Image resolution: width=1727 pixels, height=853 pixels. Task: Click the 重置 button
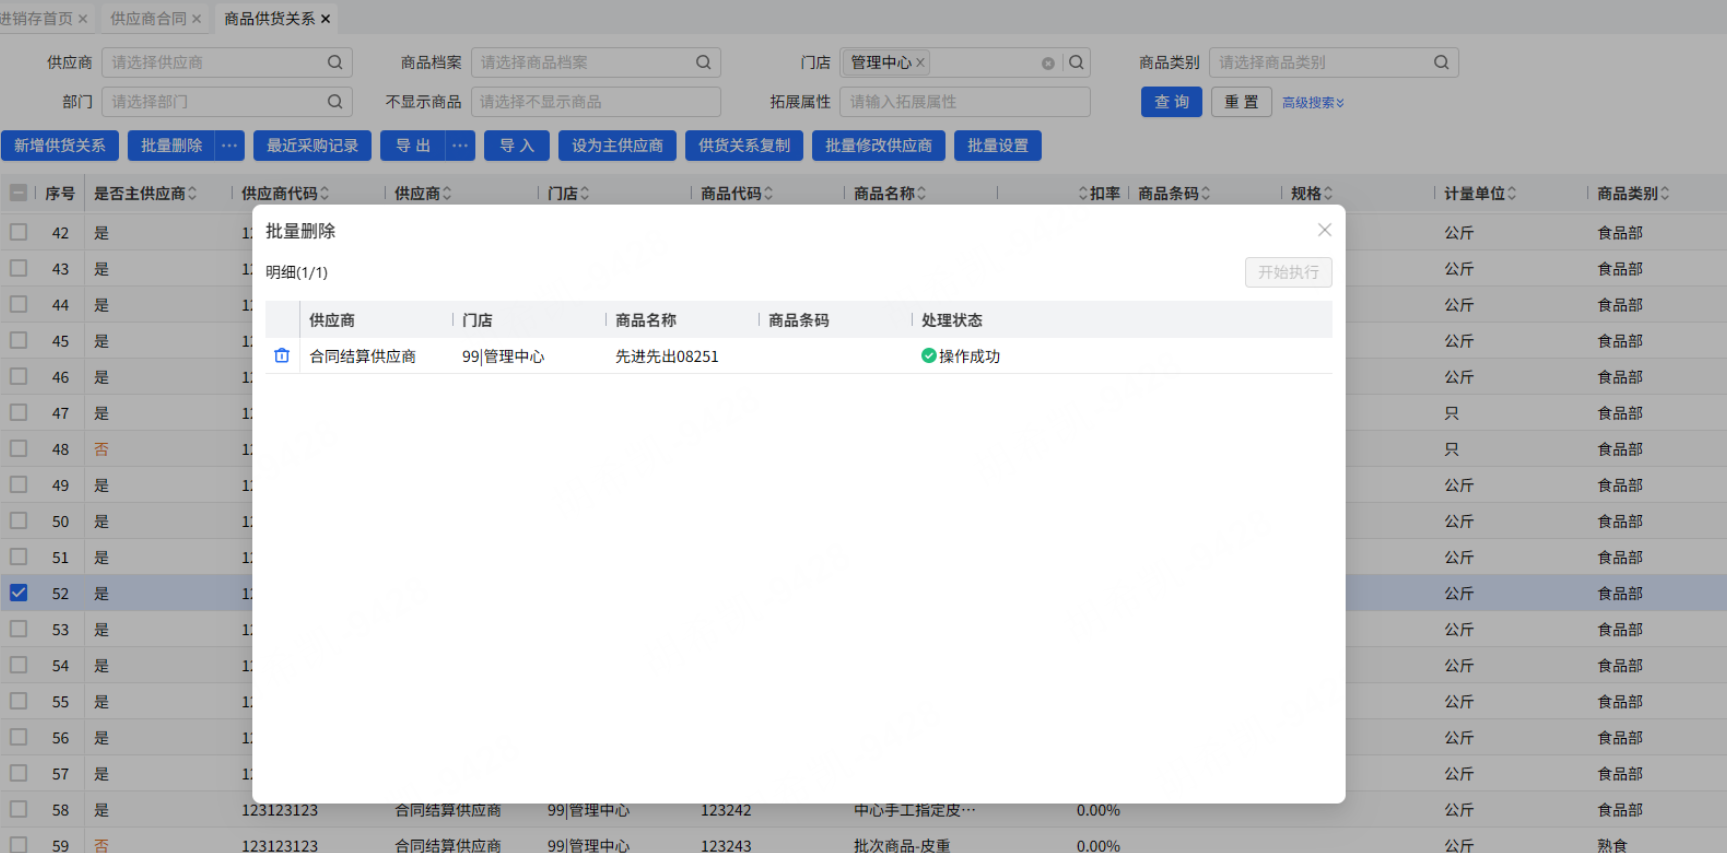tap(1241, 102)
